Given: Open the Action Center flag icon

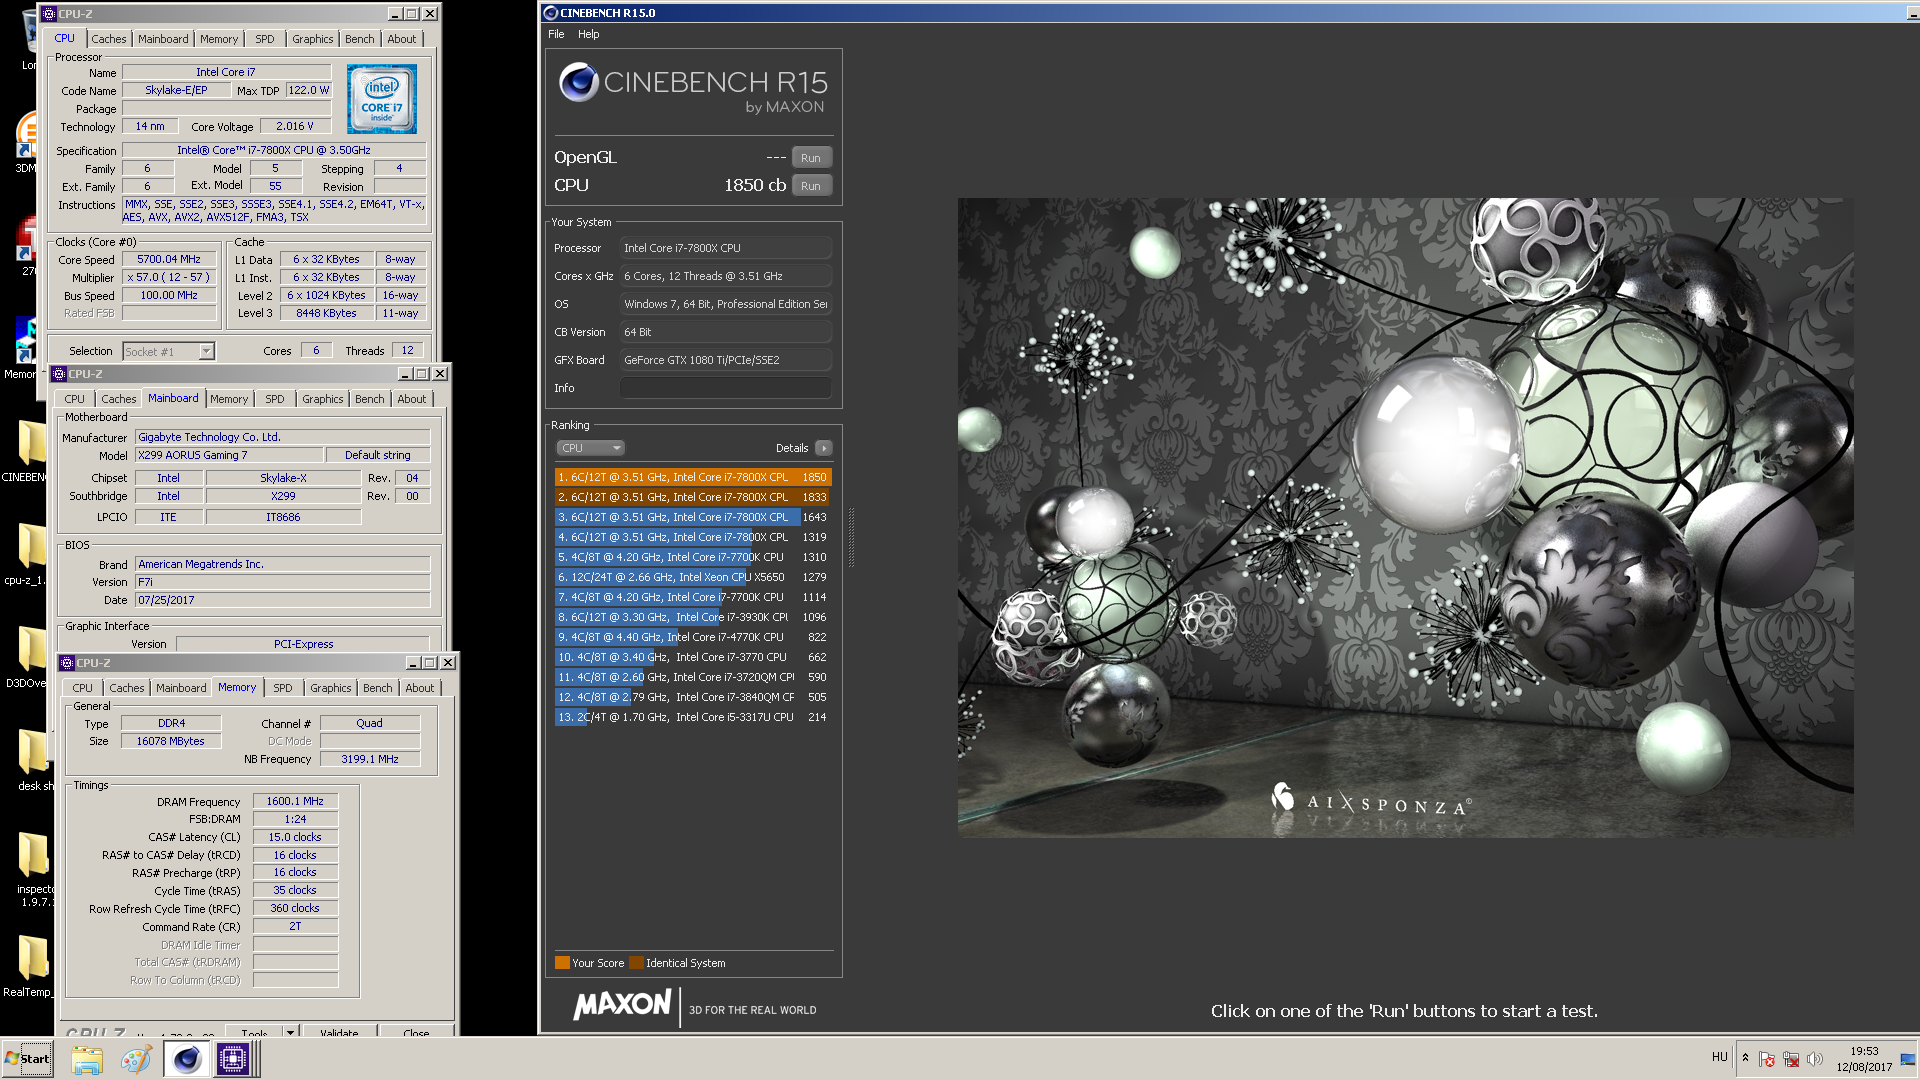Looking at the screenshot, I should [x=1767, y=1059].
